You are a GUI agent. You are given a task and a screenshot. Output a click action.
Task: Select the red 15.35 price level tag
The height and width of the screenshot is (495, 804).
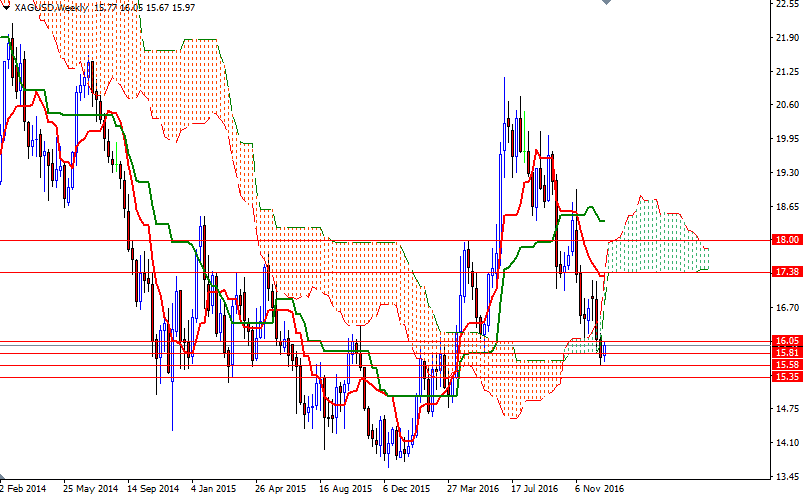coord(787,377)
